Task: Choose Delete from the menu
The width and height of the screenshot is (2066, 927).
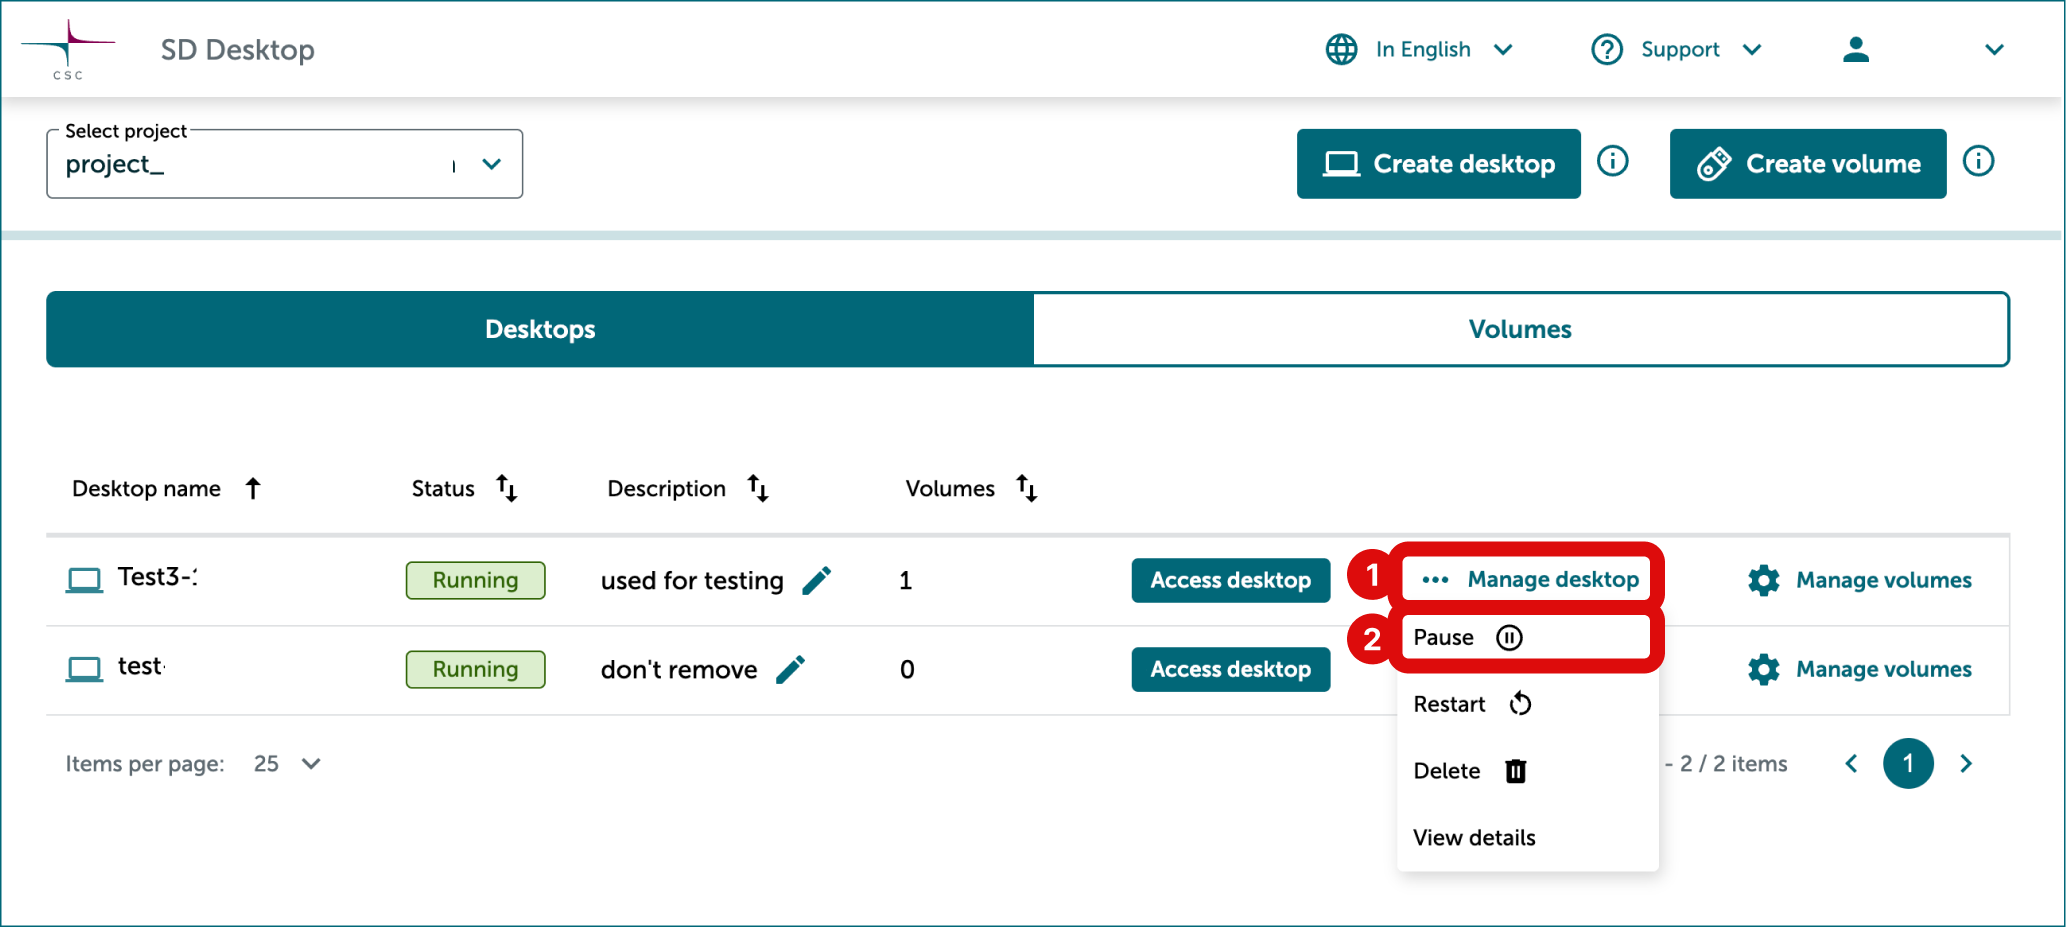Action: click(1526, 771)
